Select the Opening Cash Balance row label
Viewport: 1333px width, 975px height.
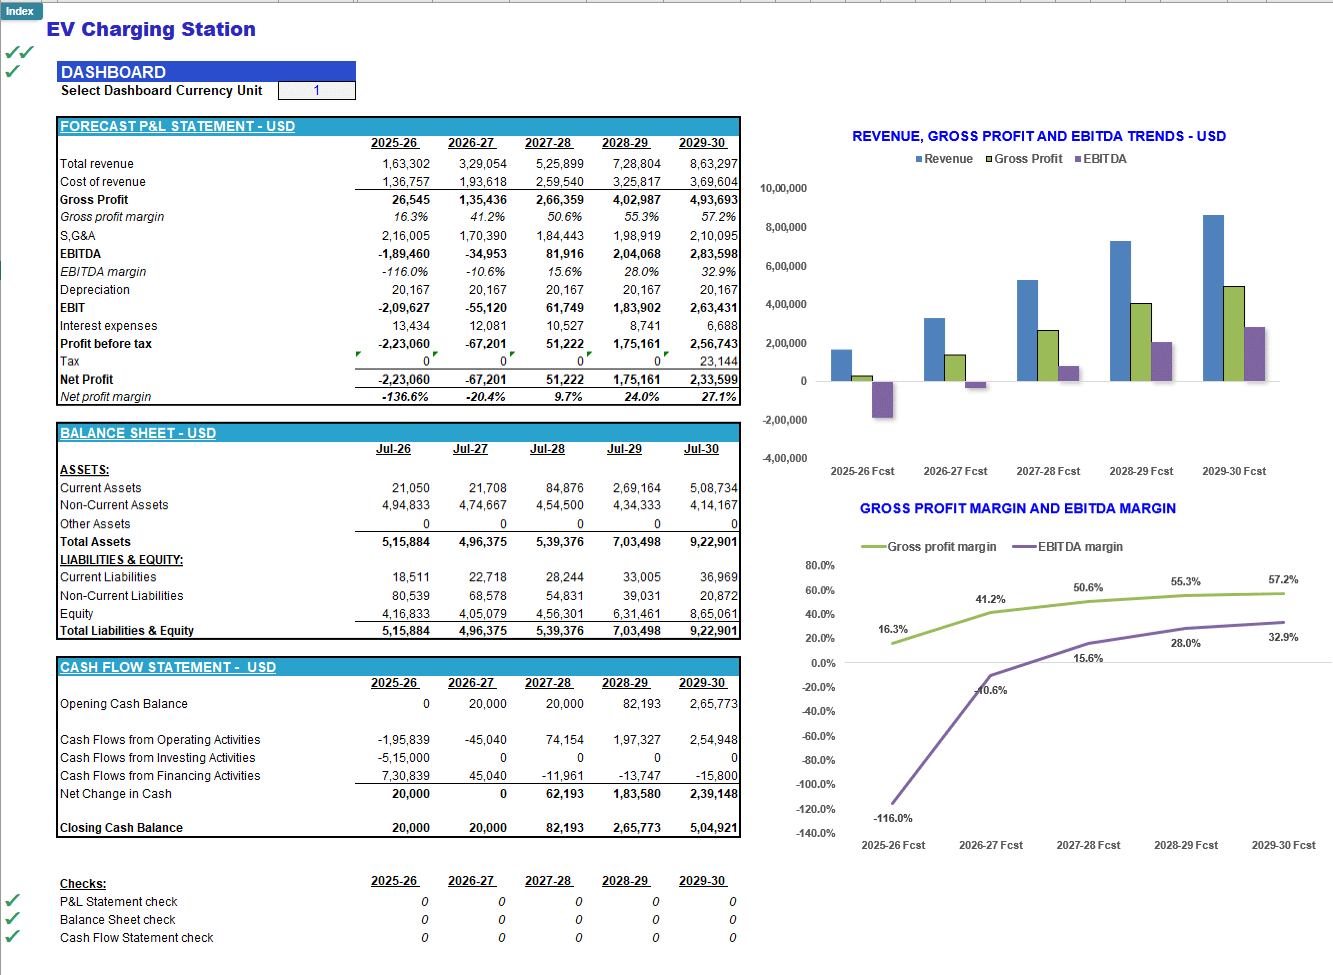(x=124, y=704)
